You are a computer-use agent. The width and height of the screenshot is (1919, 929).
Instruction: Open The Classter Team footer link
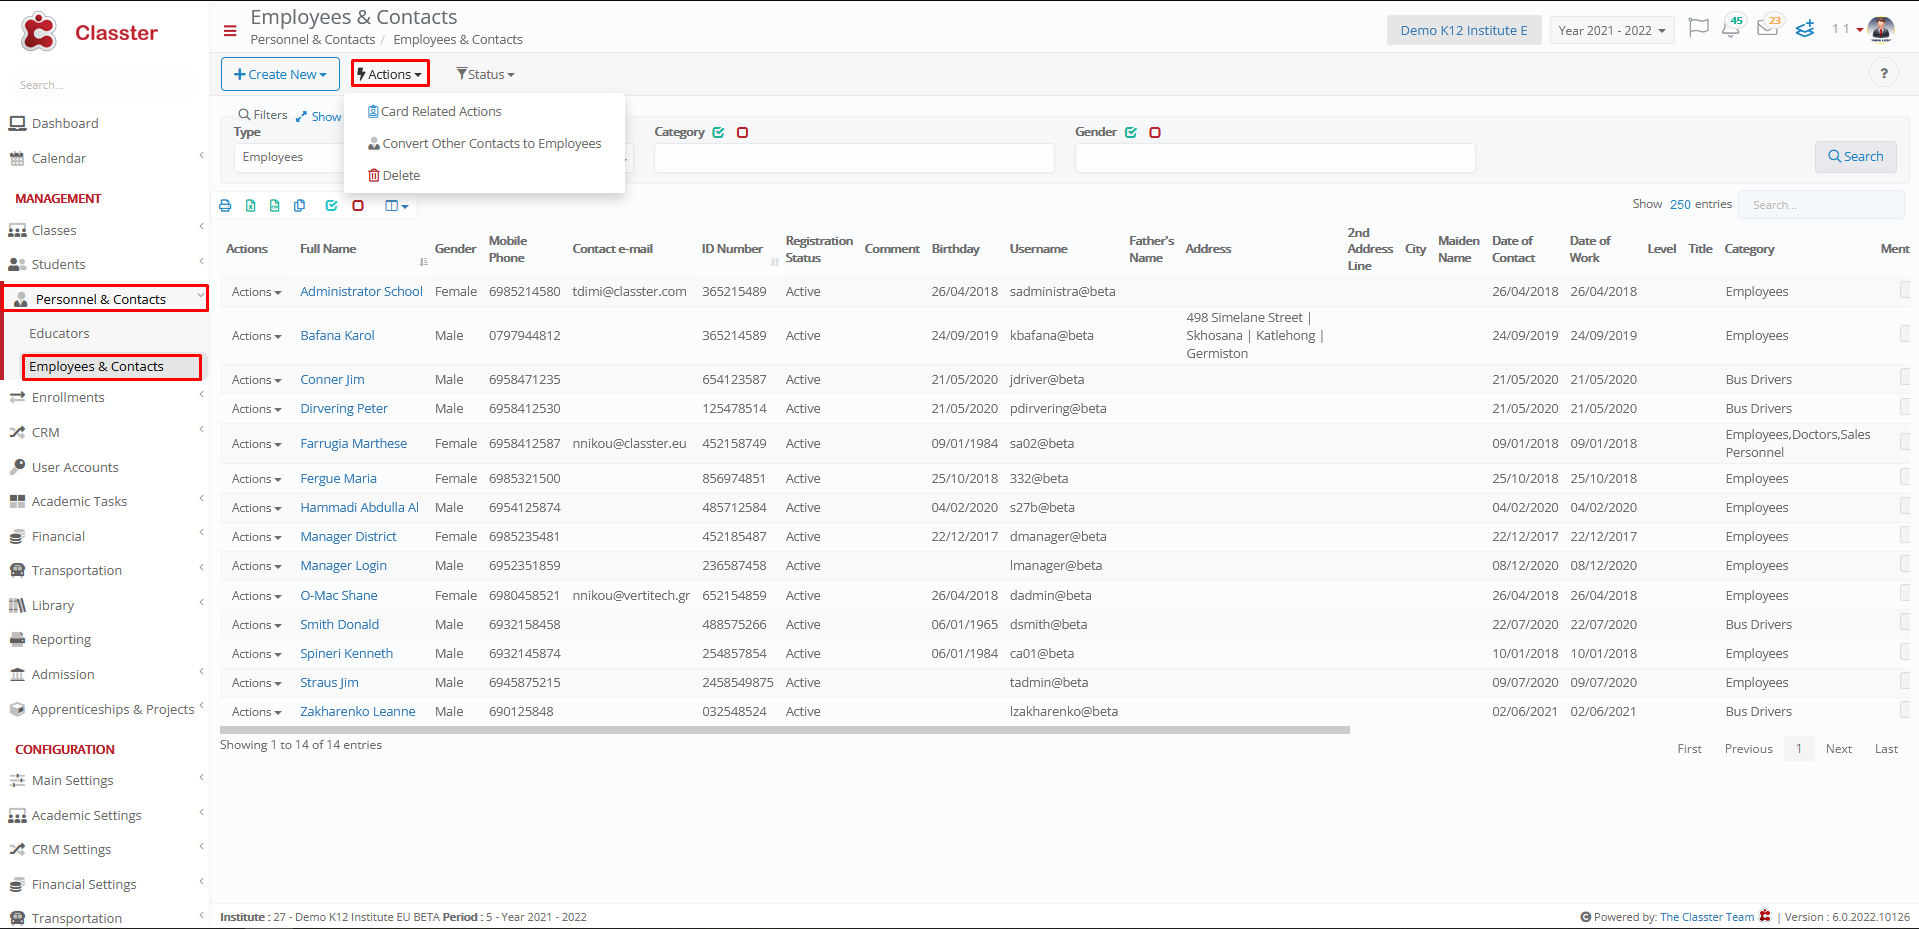pos(1706,917)
